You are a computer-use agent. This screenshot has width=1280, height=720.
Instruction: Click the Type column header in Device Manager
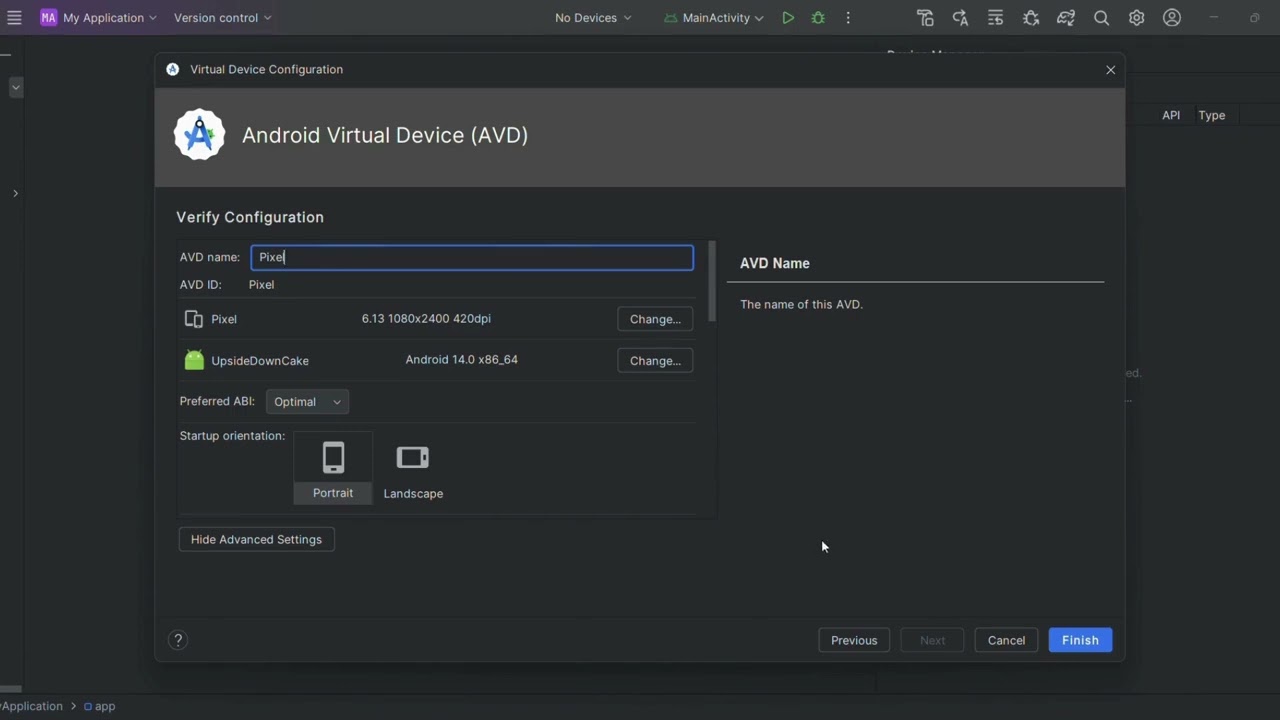coord(1212,115)
